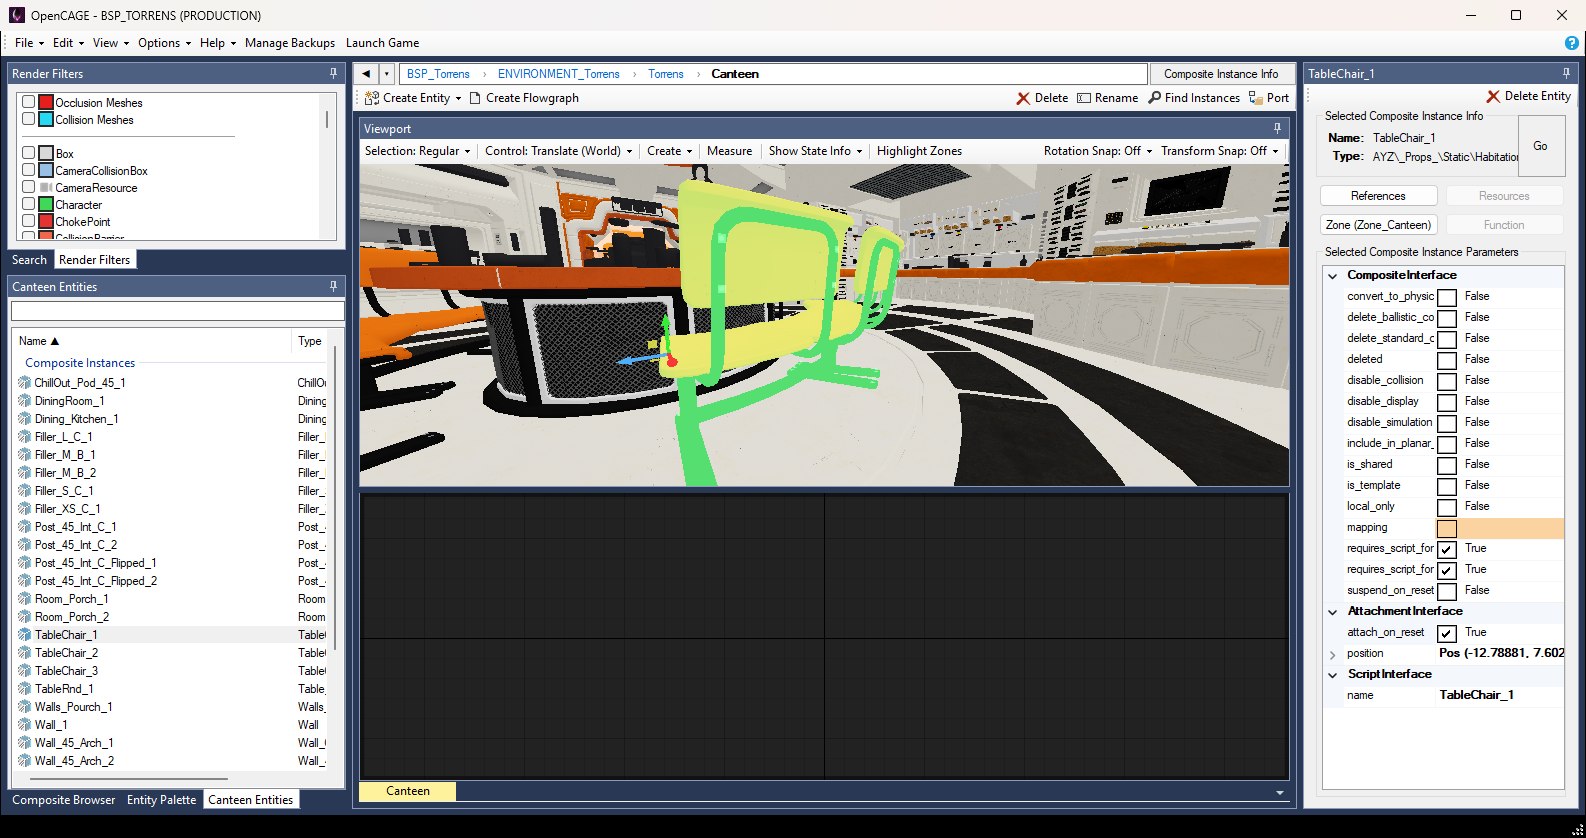Click the Go button

pyautogui.click(x=1541, y=146)
